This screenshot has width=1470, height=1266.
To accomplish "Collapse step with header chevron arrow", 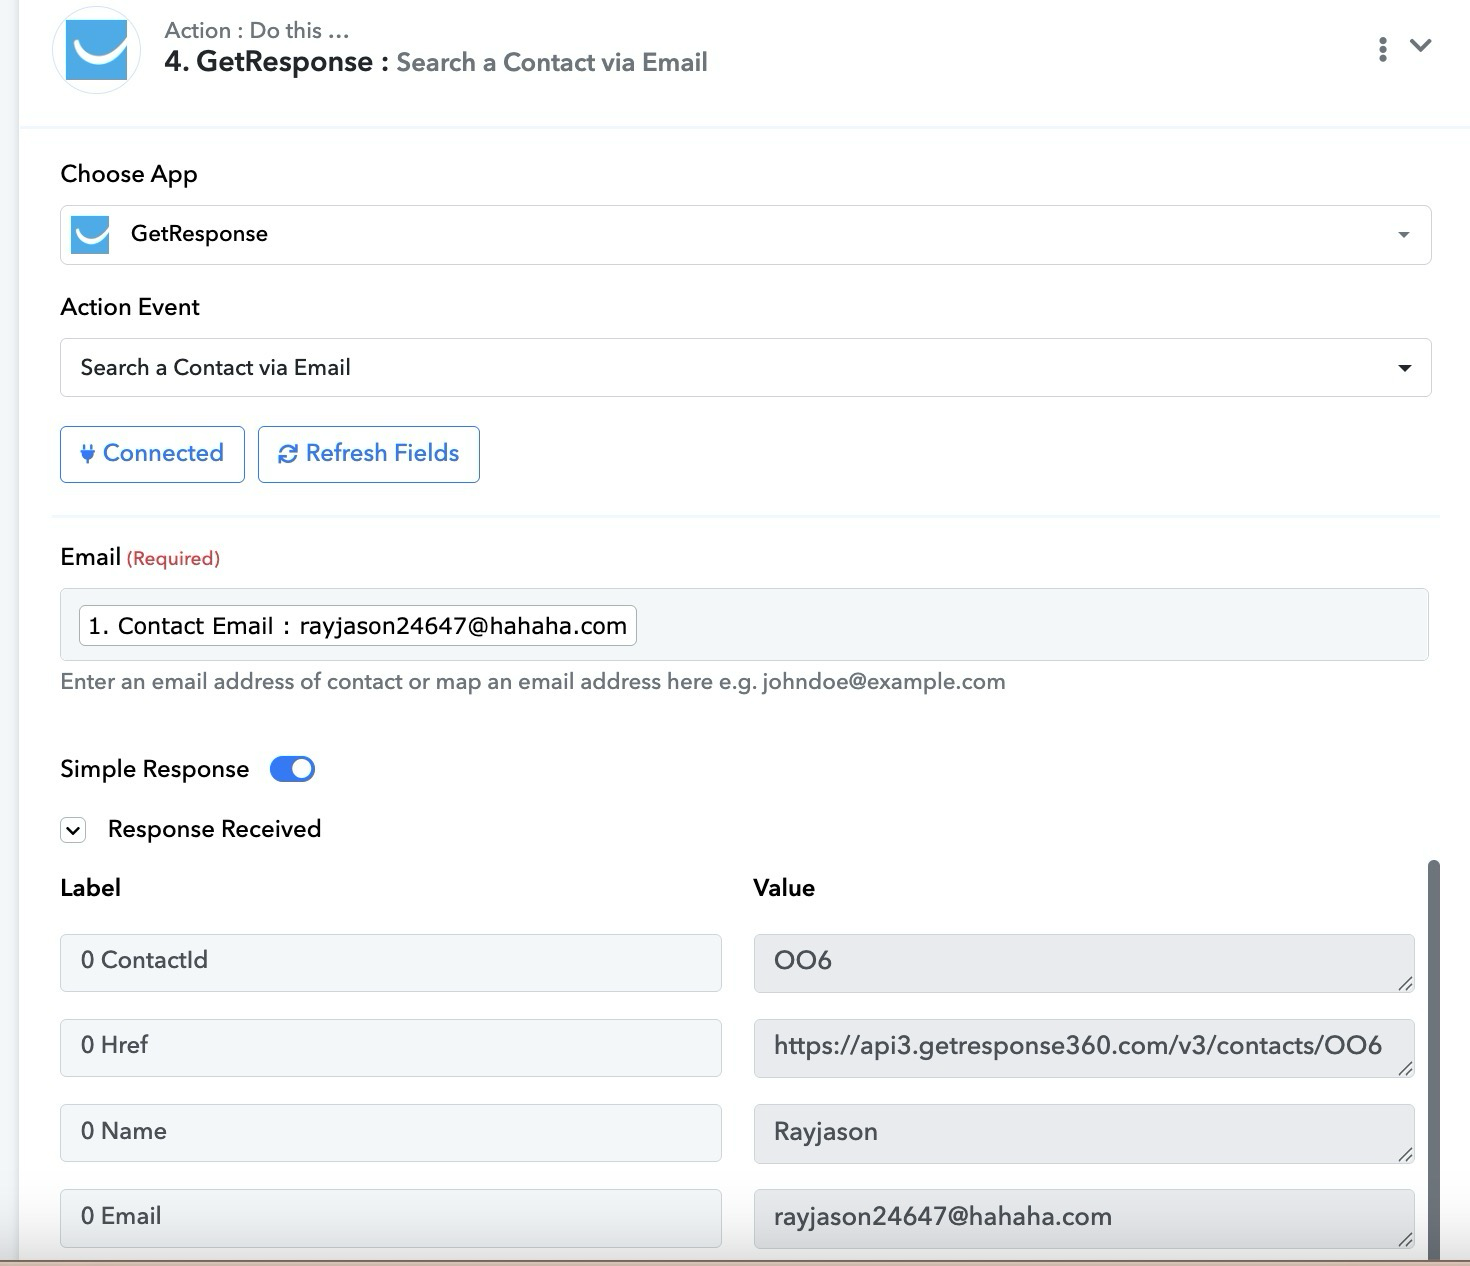I will tap(1420, 46).
